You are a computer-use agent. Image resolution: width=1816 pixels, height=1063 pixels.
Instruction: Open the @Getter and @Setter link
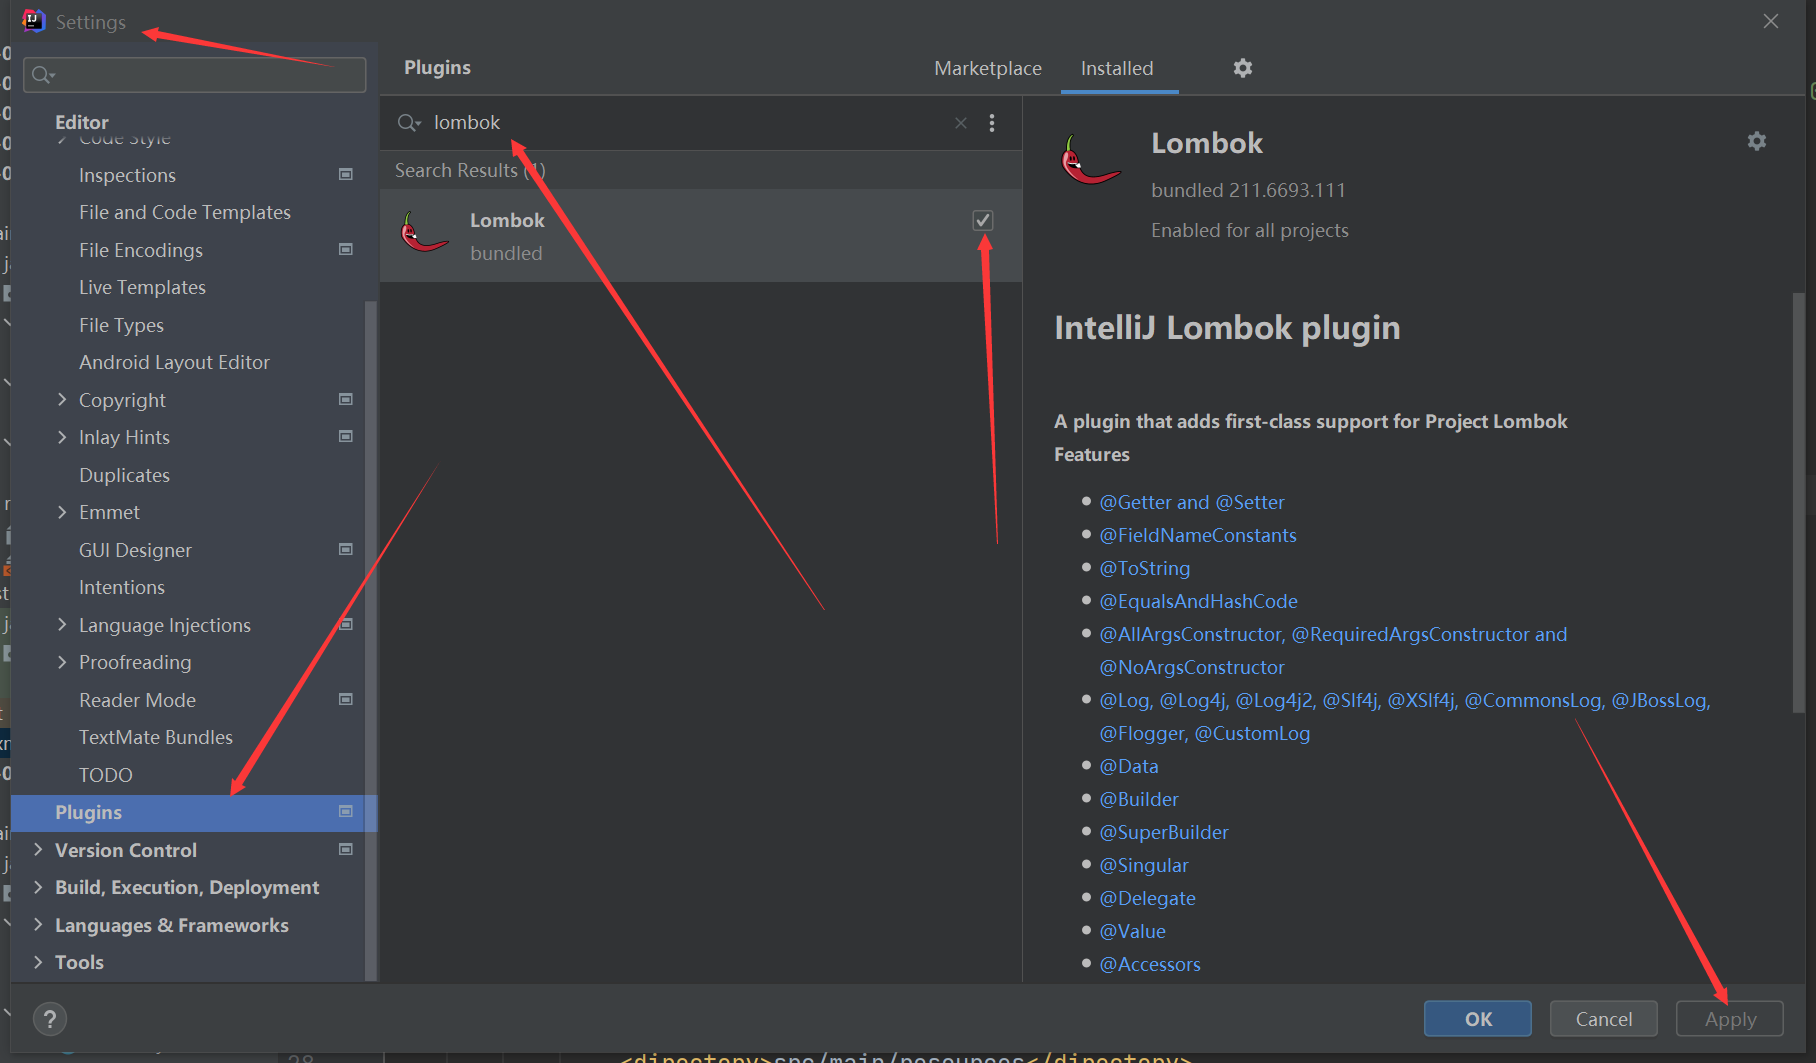coord(1191,502)
